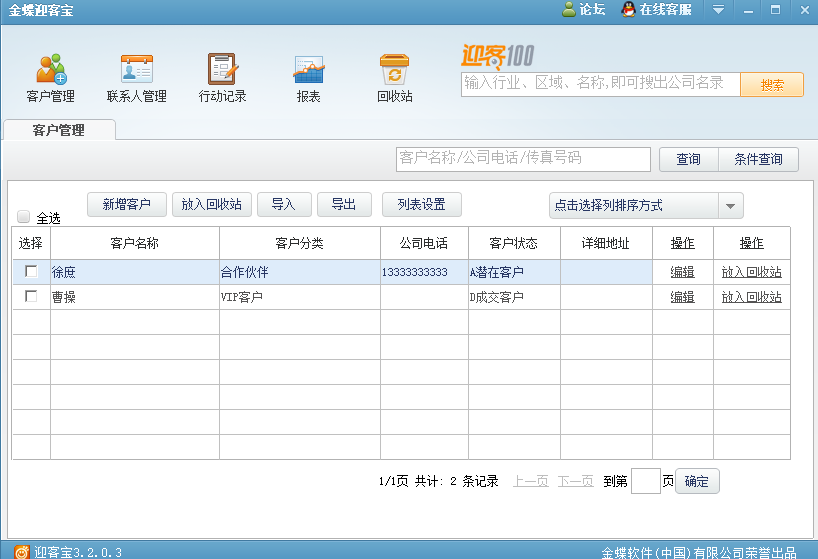Screen dimensions: 818x559
Task: Toggle the 全选 select-all checkbox
Action: click(23, 216)
